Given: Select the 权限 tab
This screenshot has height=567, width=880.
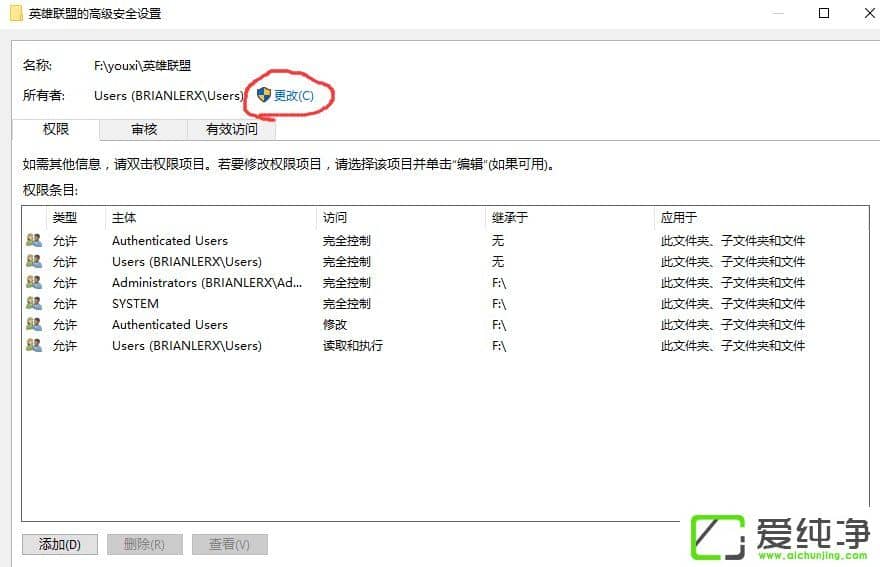Looking at the screenshot, I should point(56,130).
